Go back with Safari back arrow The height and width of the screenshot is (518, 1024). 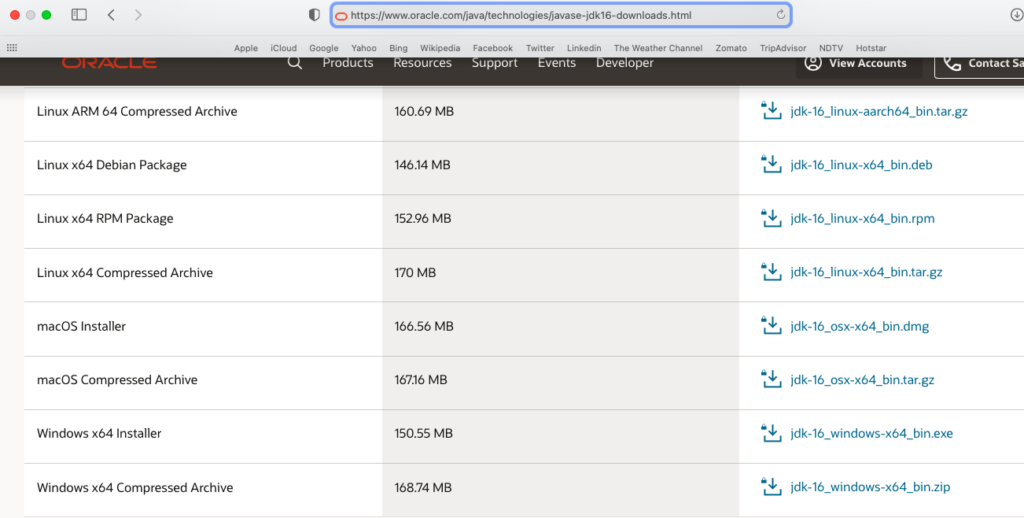[x=111, y=14]
